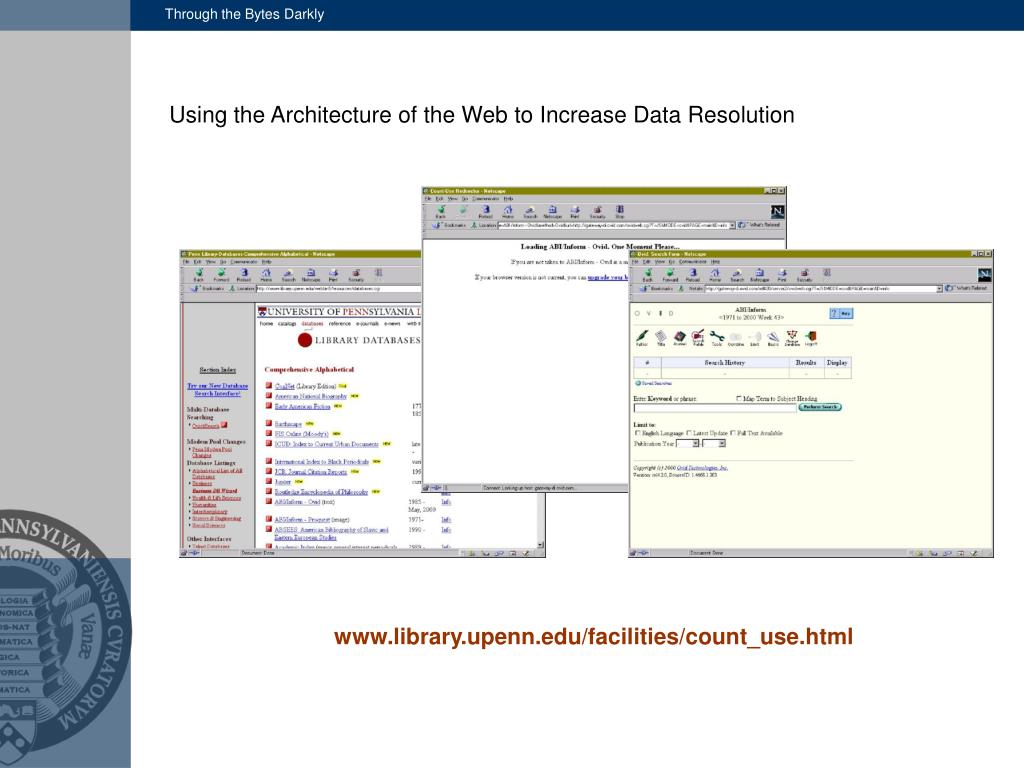Click Back icon in Count Use Redirector window
Viewport: 1024px width, 768px height.
pos(441,212)
